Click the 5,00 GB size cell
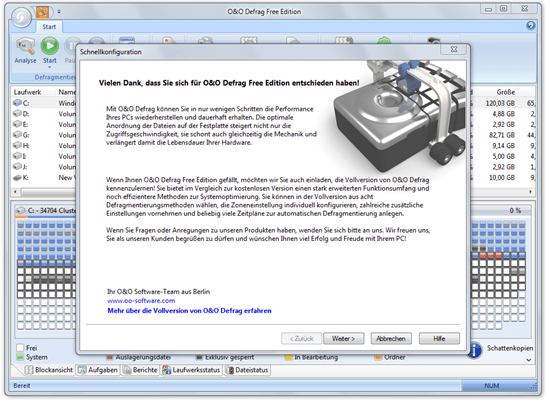Viewport: 550px width, 408px height. coord(503,156)
